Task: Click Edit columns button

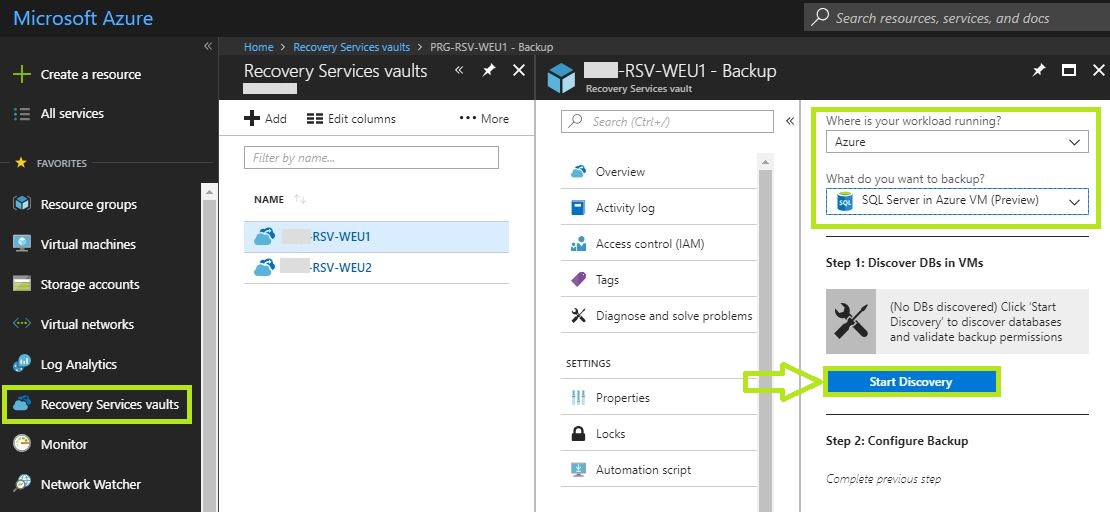Action: click(351, 119)
